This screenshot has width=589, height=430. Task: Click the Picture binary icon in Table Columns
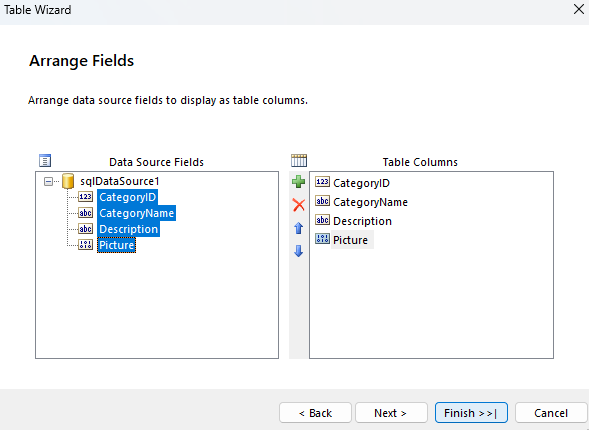322,239
